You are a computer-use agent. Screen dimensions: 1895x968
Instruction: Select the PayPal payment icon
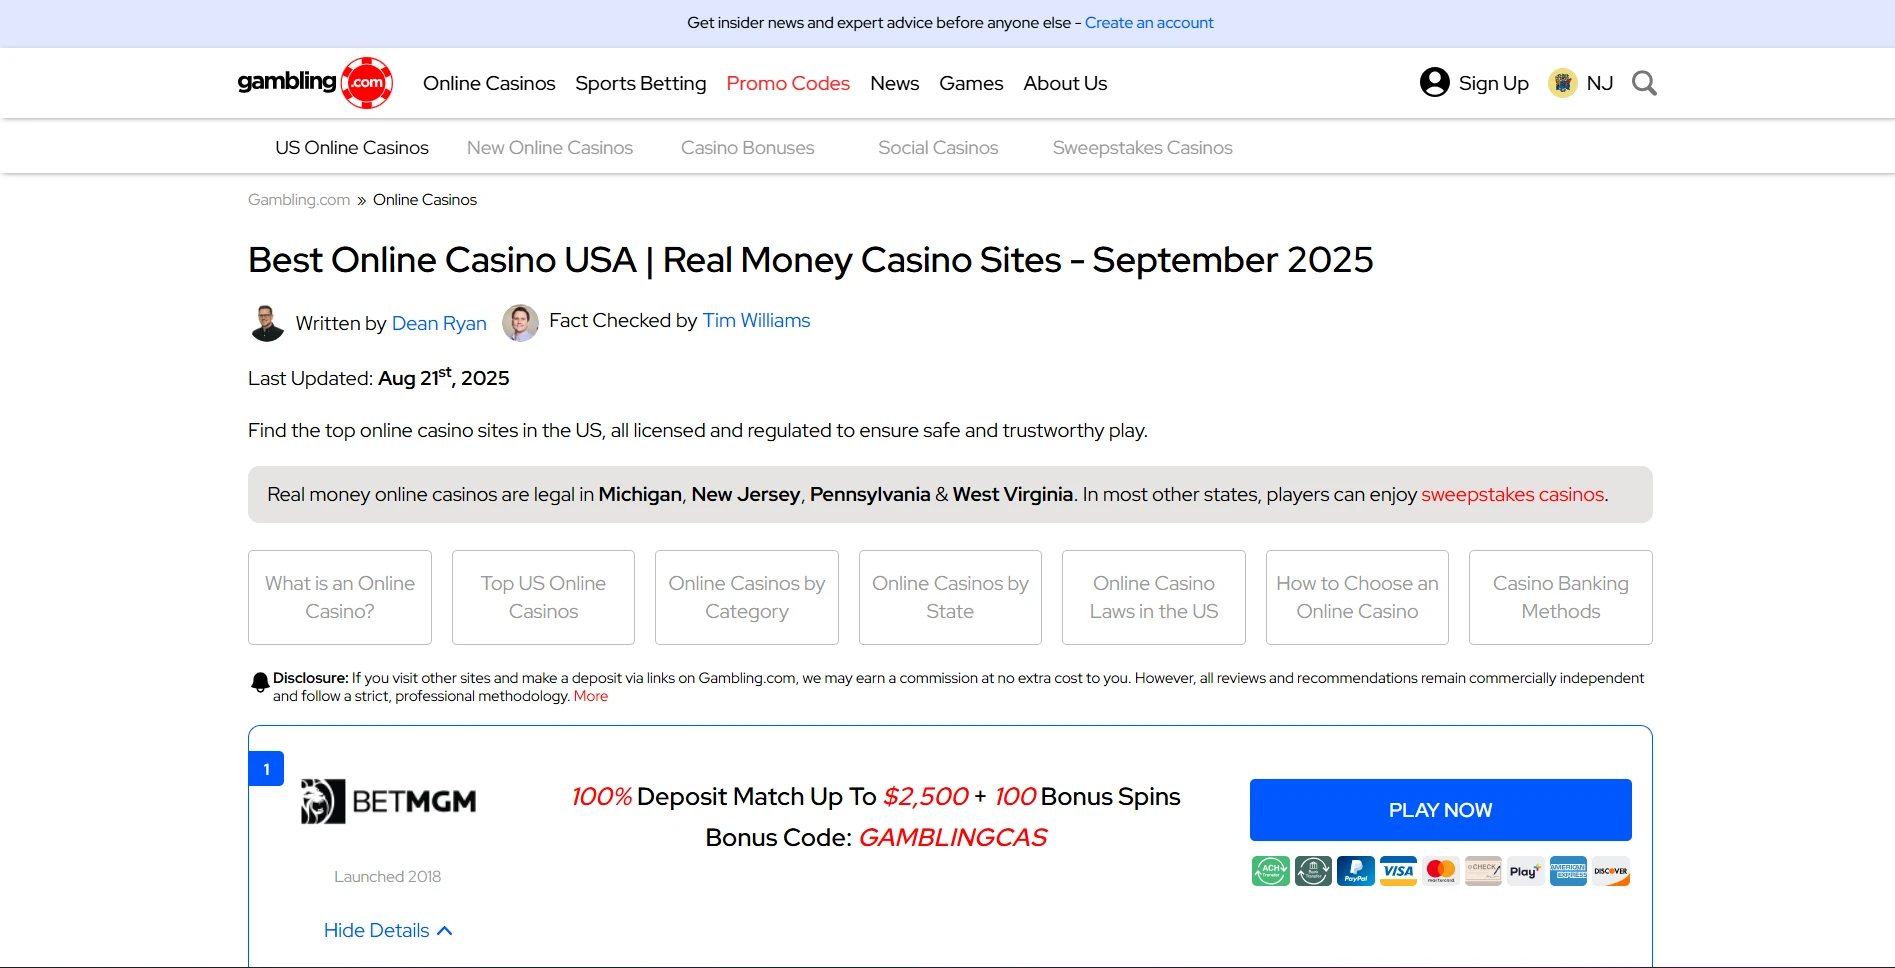tap(1355, 870)
